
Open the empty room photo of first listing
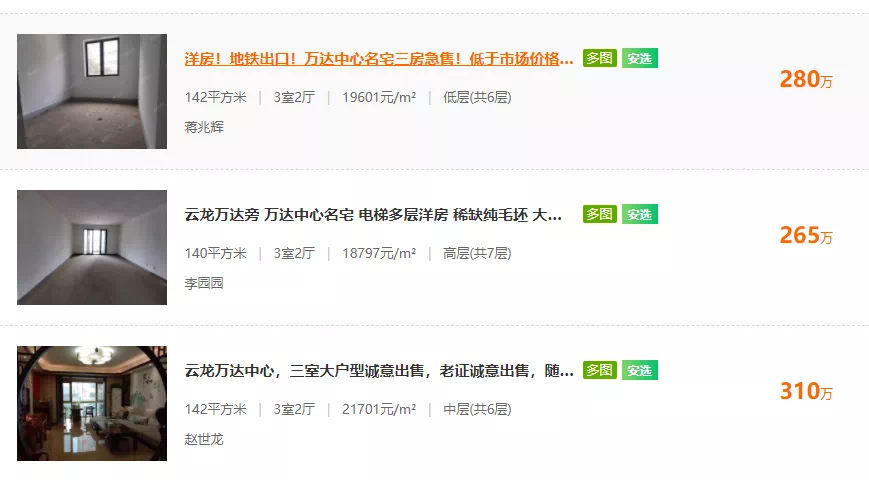tap(92, 91)
